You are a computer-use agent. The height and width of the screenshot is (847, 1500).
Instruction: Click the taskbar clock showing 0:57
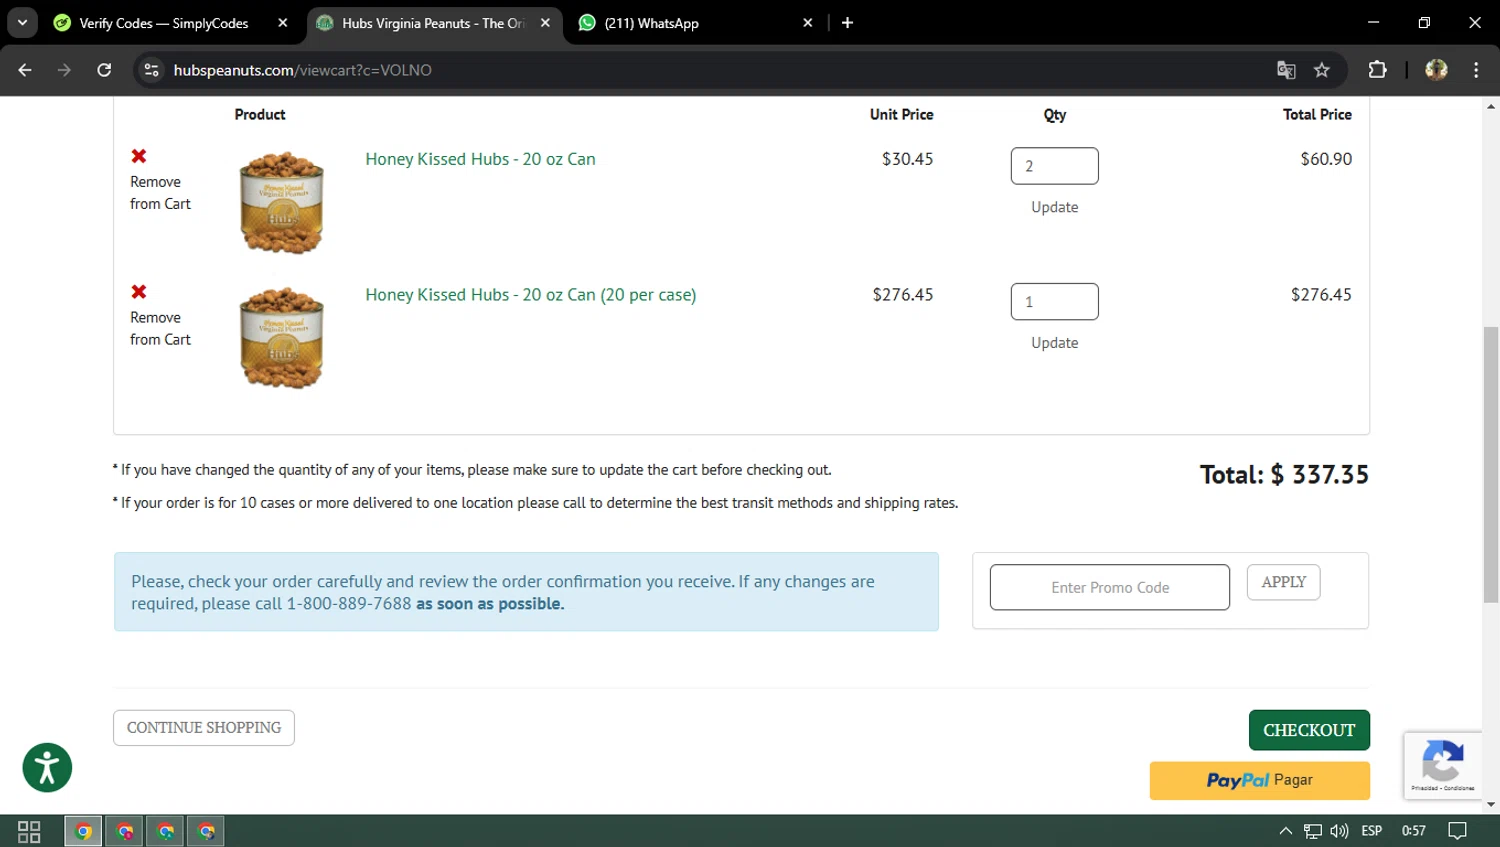pyautogui.click(x=1414, y=831)
